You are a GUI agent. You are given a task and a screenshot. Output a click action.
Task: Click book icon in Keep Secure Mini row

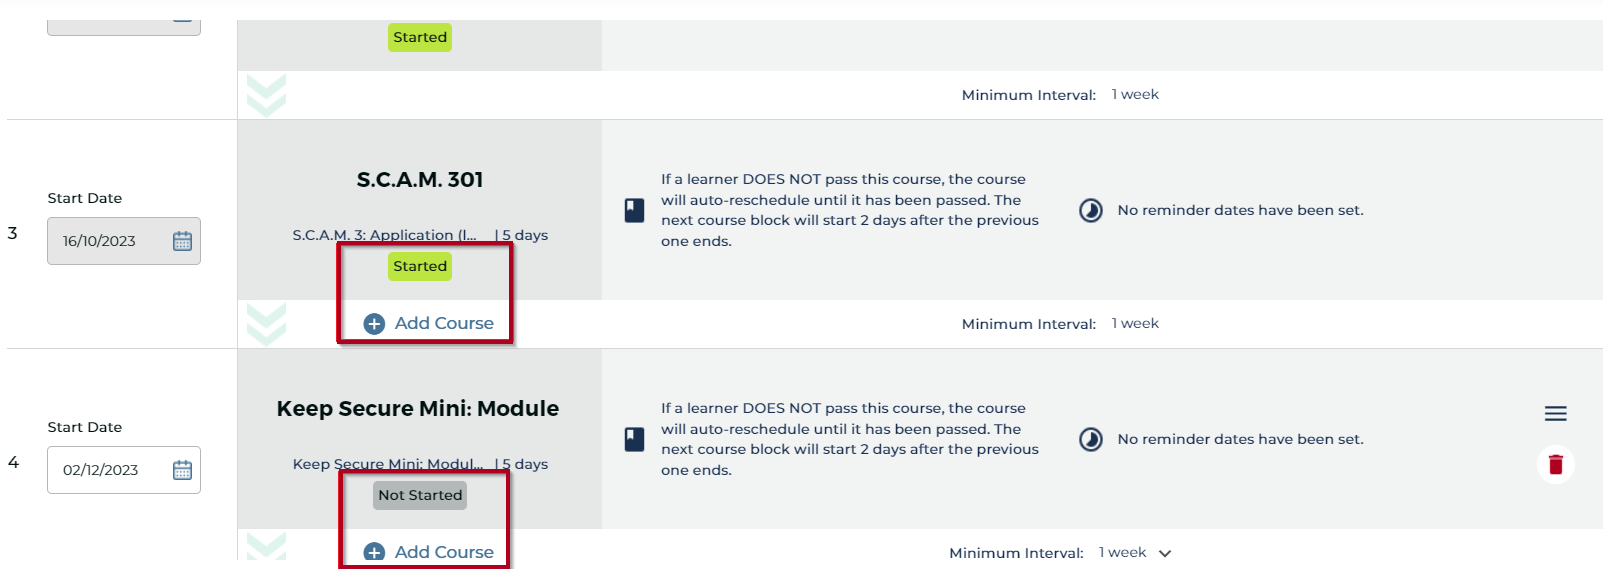click(634, 439)
